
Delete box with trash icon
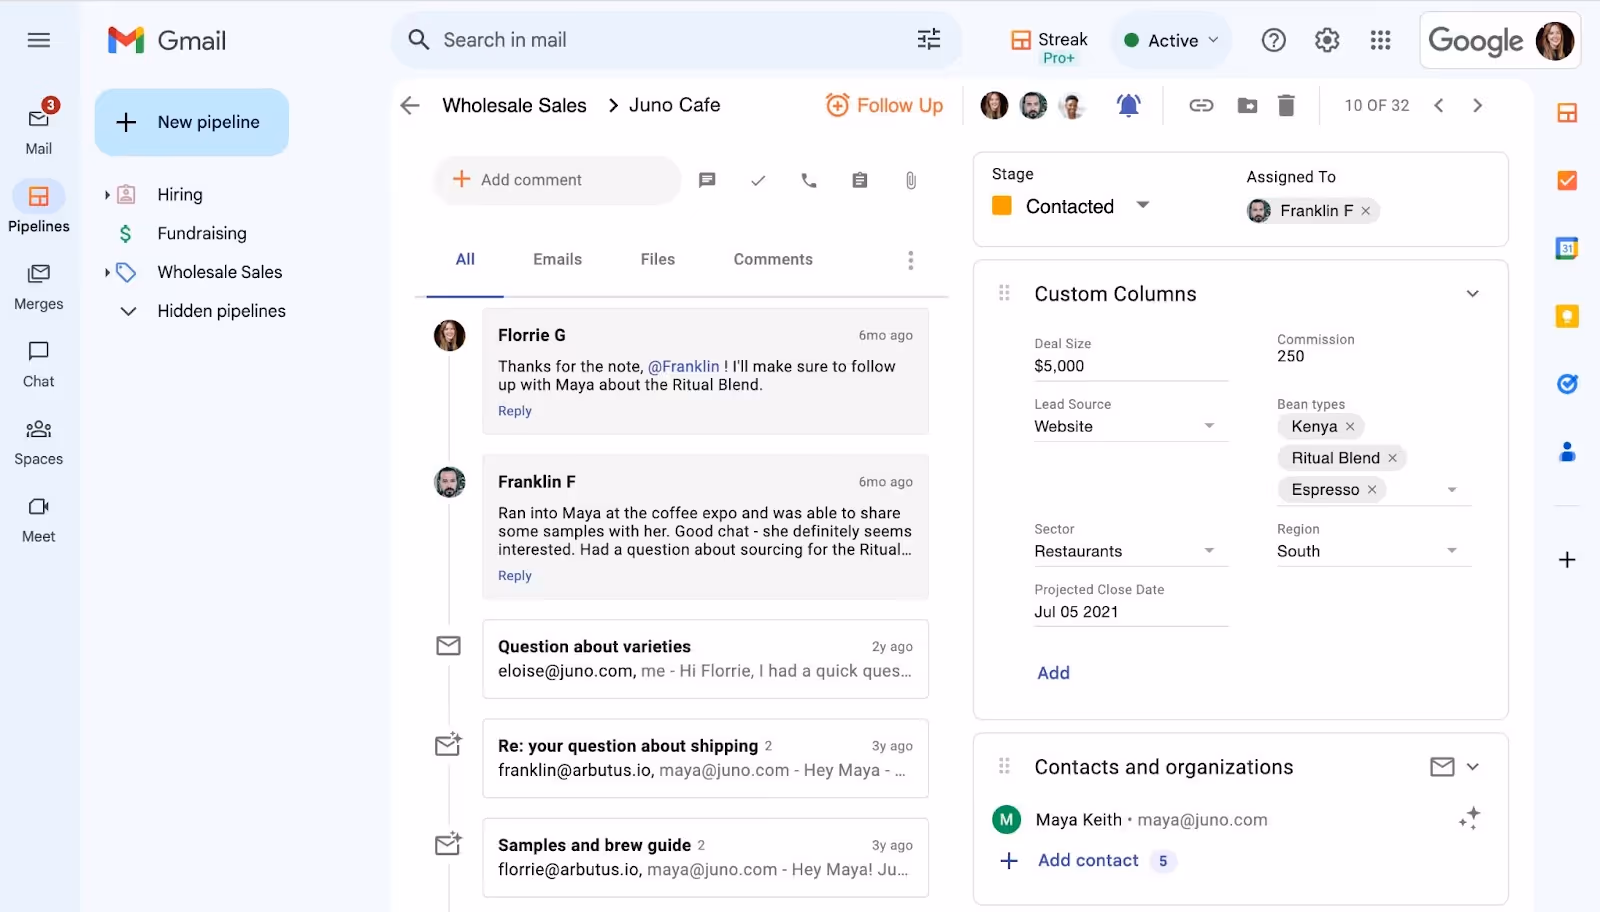tap(1286, 105)
